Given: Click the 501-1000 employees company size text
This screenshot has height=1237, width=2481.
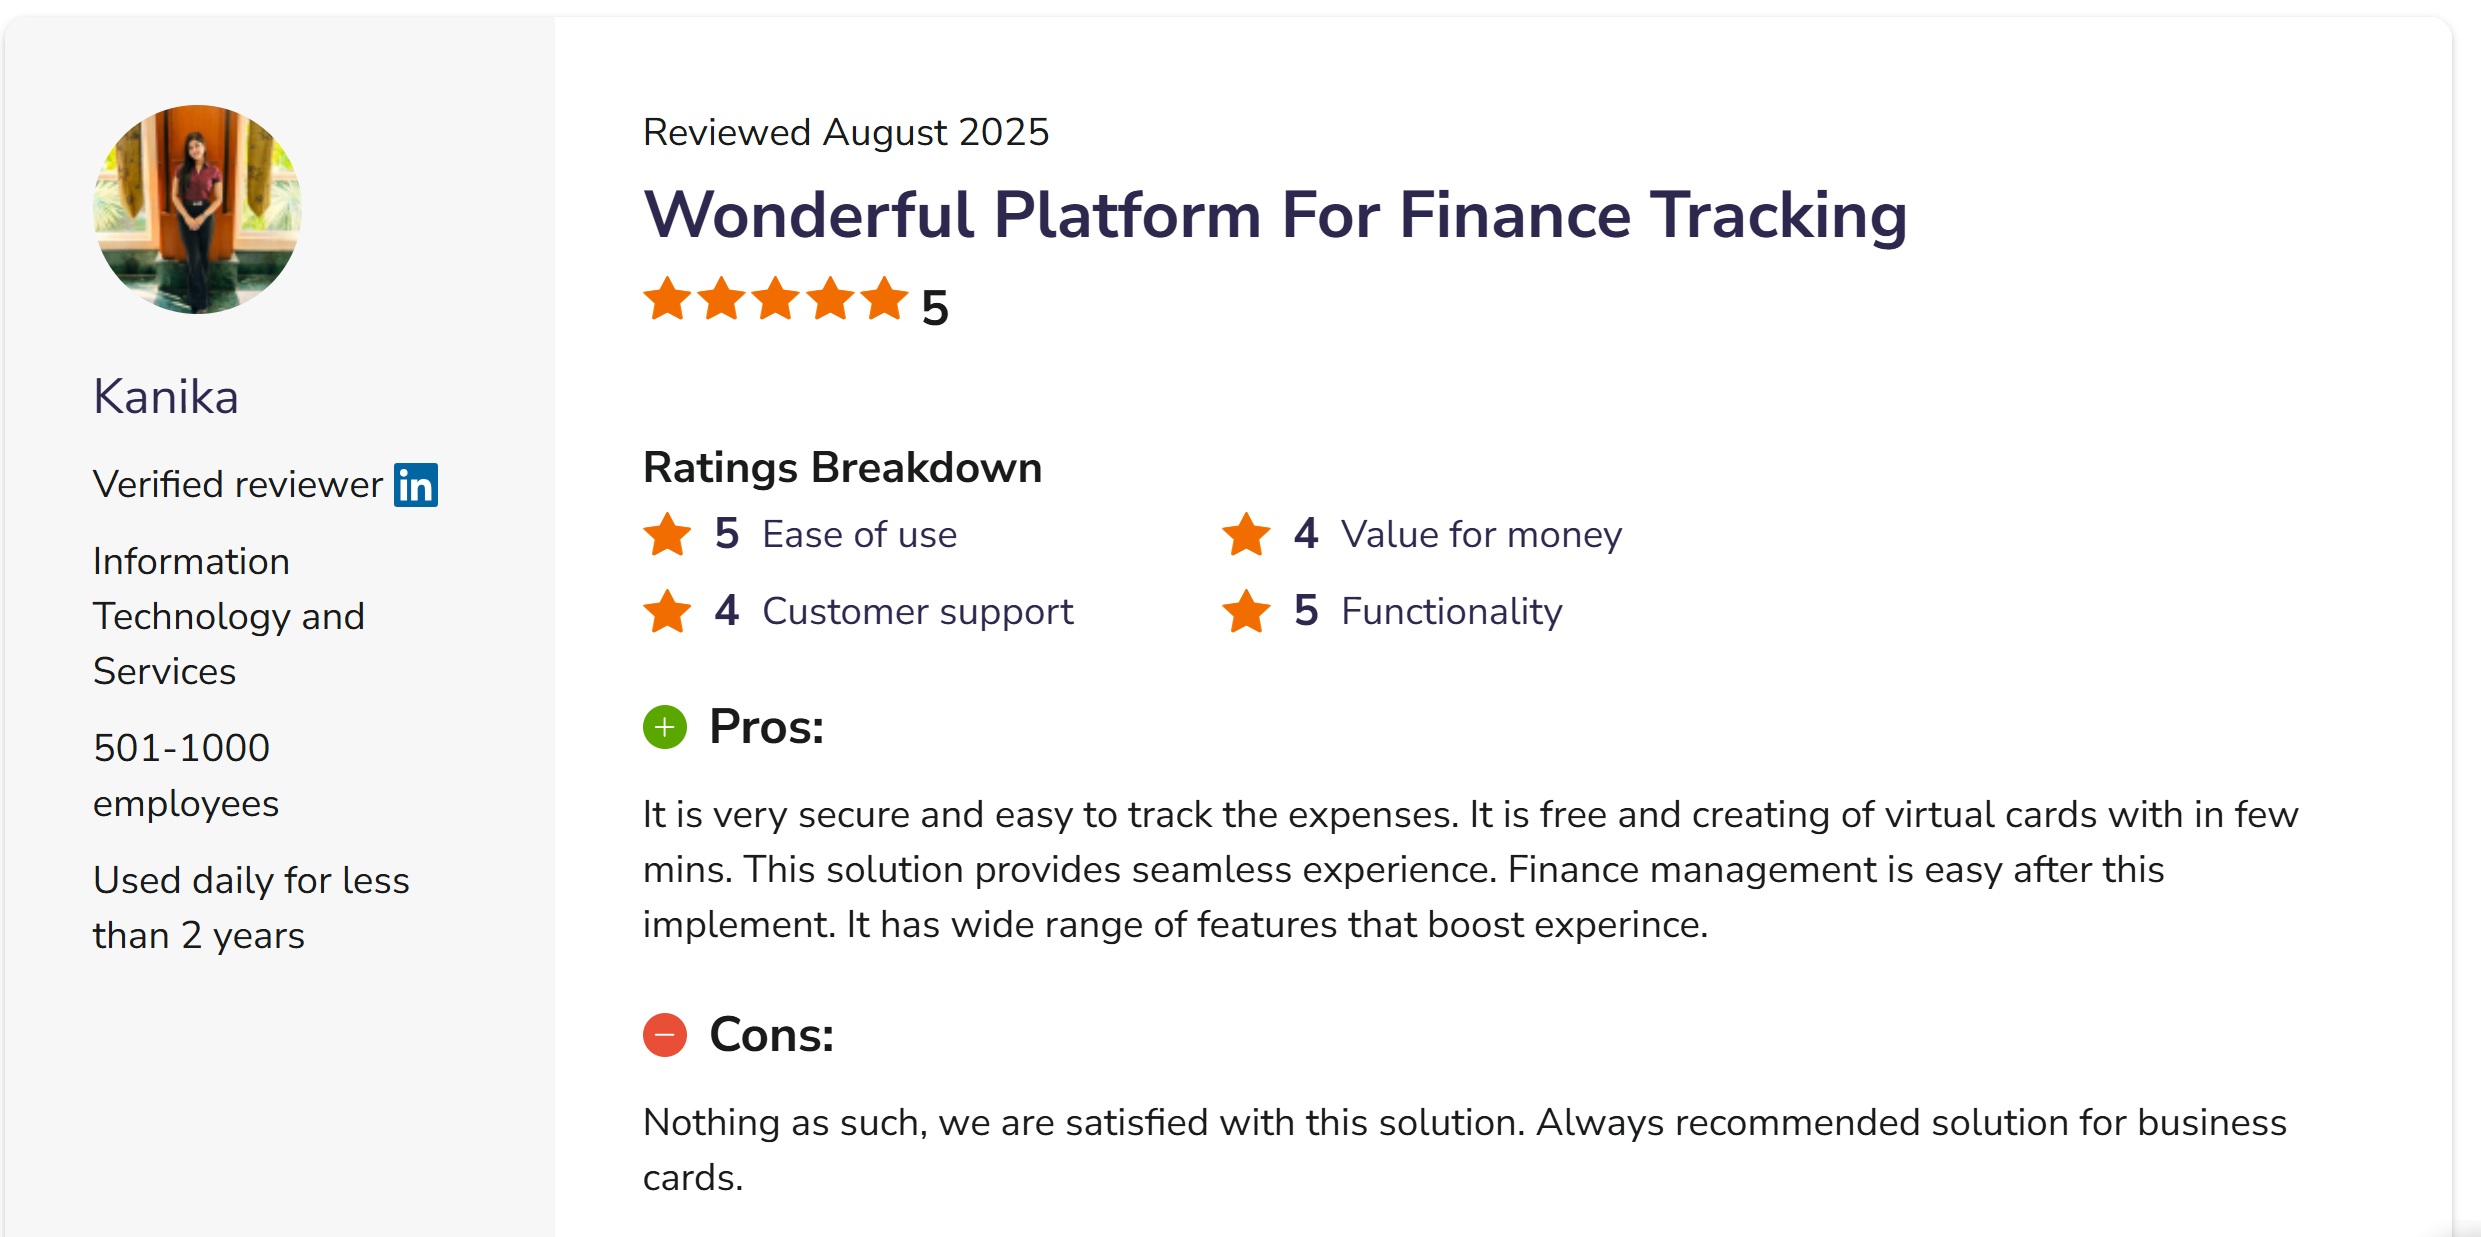Looking at the screenshot, I should [186, 775].
